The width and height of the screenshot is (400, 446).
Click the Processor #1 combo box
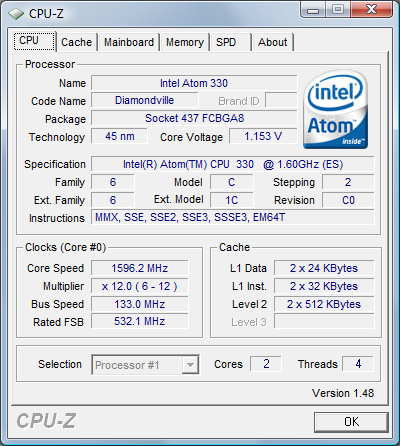(145, 365)
